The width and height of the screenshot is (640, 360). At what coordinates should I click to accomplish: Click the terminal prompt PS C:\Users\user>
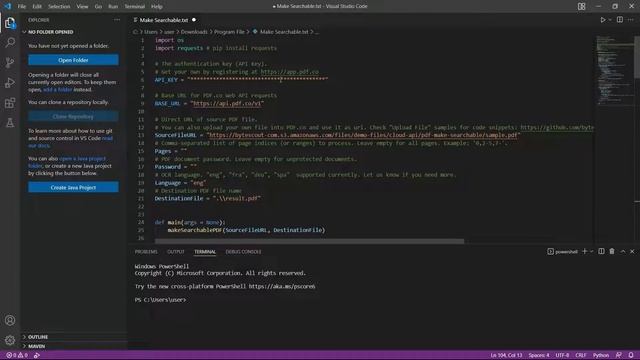[x=160, y=300]
